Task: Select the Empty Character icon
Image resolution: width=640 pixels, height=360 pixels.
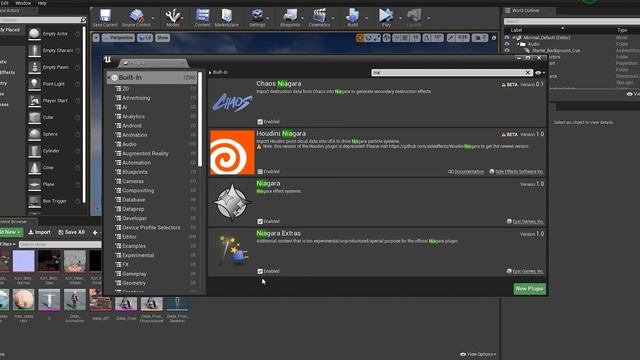Action: (34, 50)
